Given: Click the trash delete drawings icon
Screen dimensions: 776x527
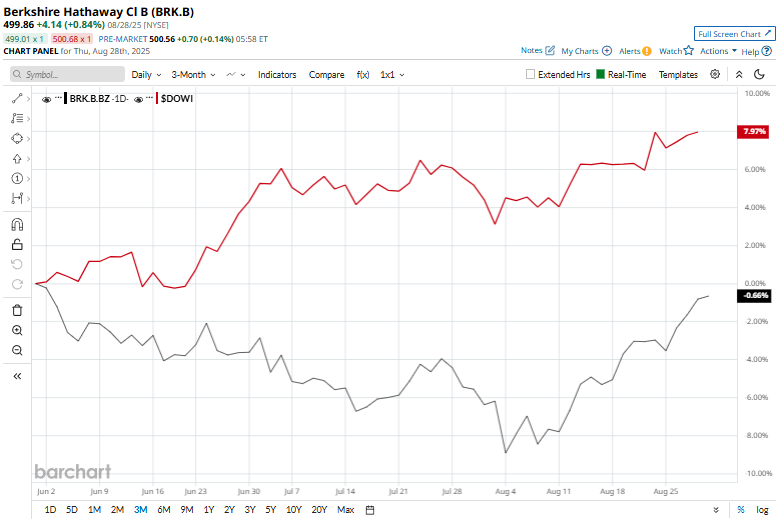Looking at the screenshot, I should (x=17, y=310).
